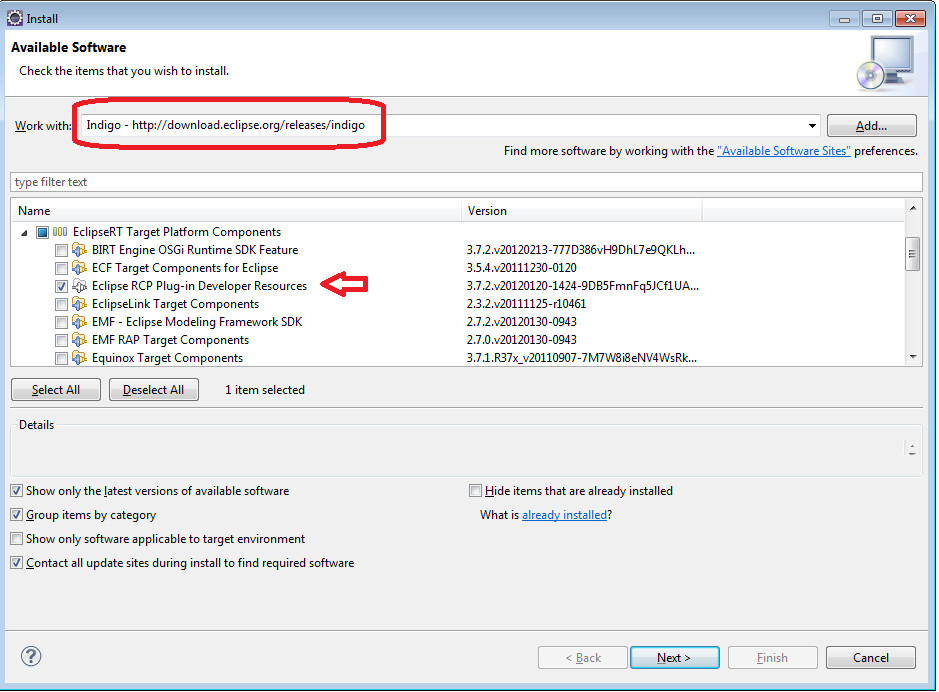Click the computer and CD install wizard image
This screenshot has height=692, width=939.
point(886,63)
